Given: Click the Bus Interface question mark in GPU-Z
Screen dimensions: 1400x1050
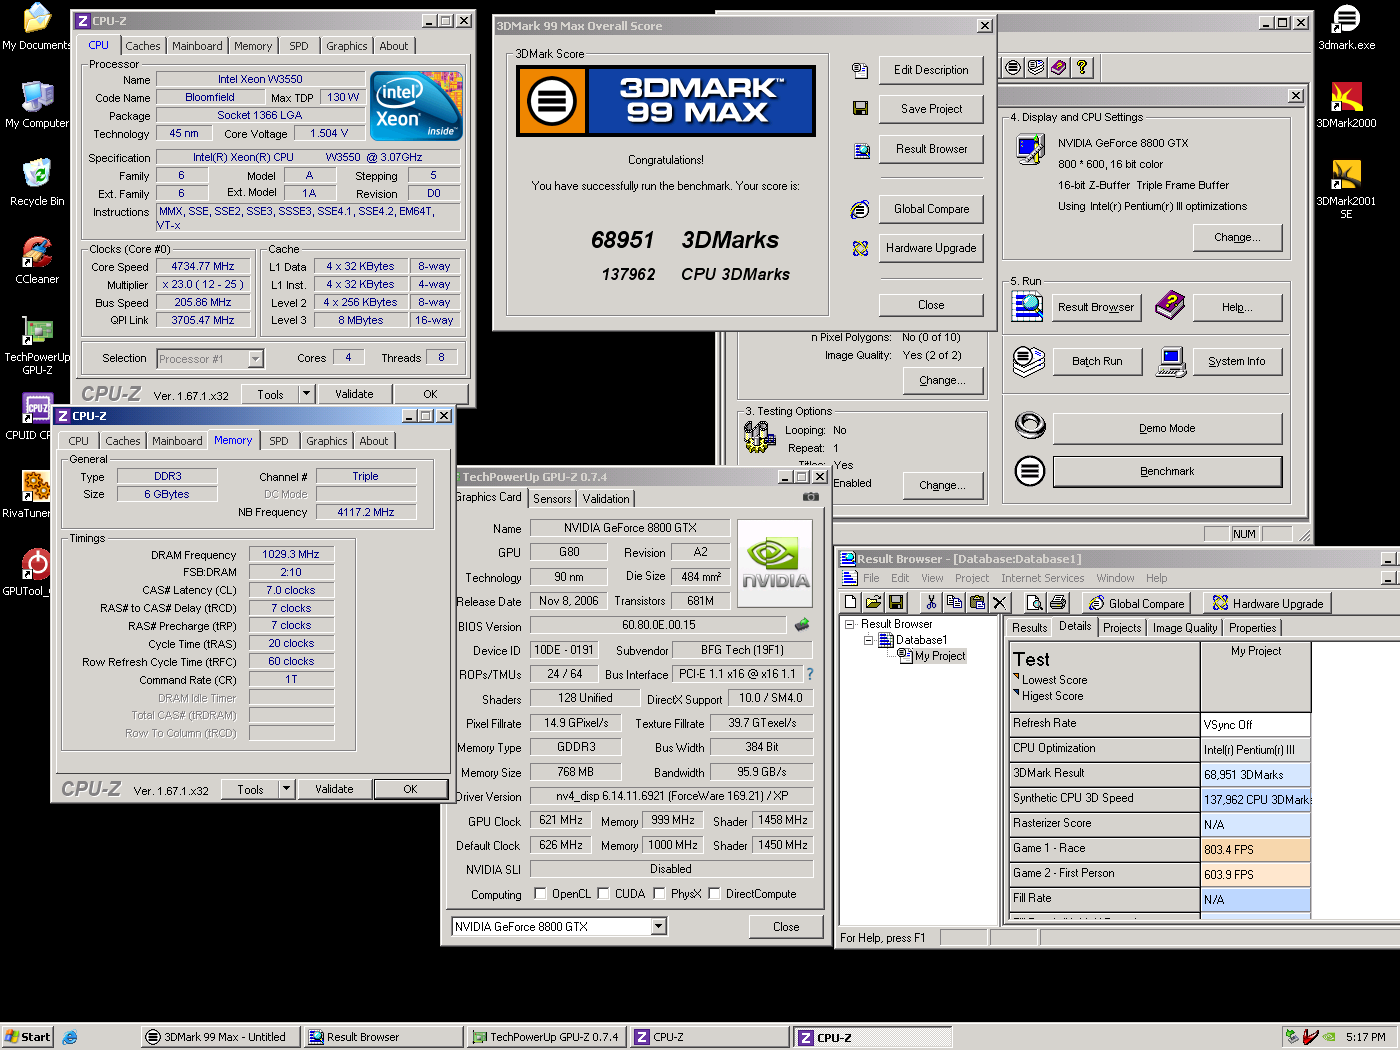Looking at the screenshot, I should click(x=810, y=674).
